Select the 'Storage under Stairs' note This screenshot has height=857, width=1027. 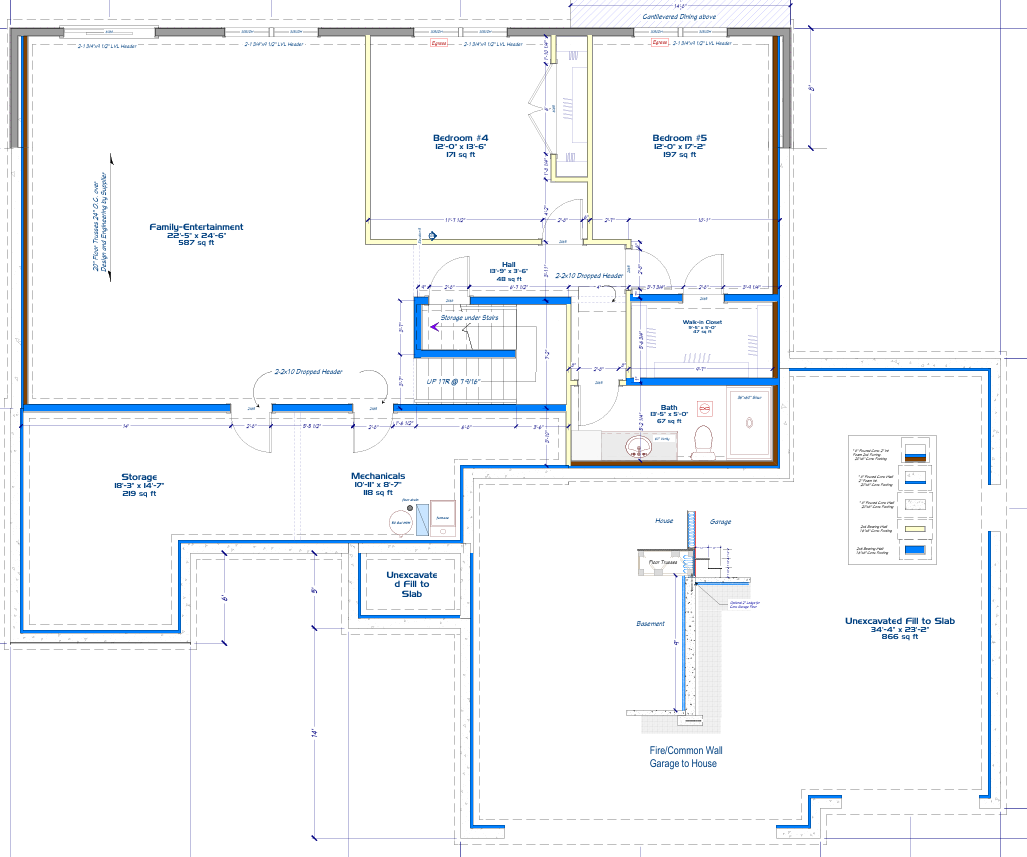pyautogui.click(x=469, y=318)
